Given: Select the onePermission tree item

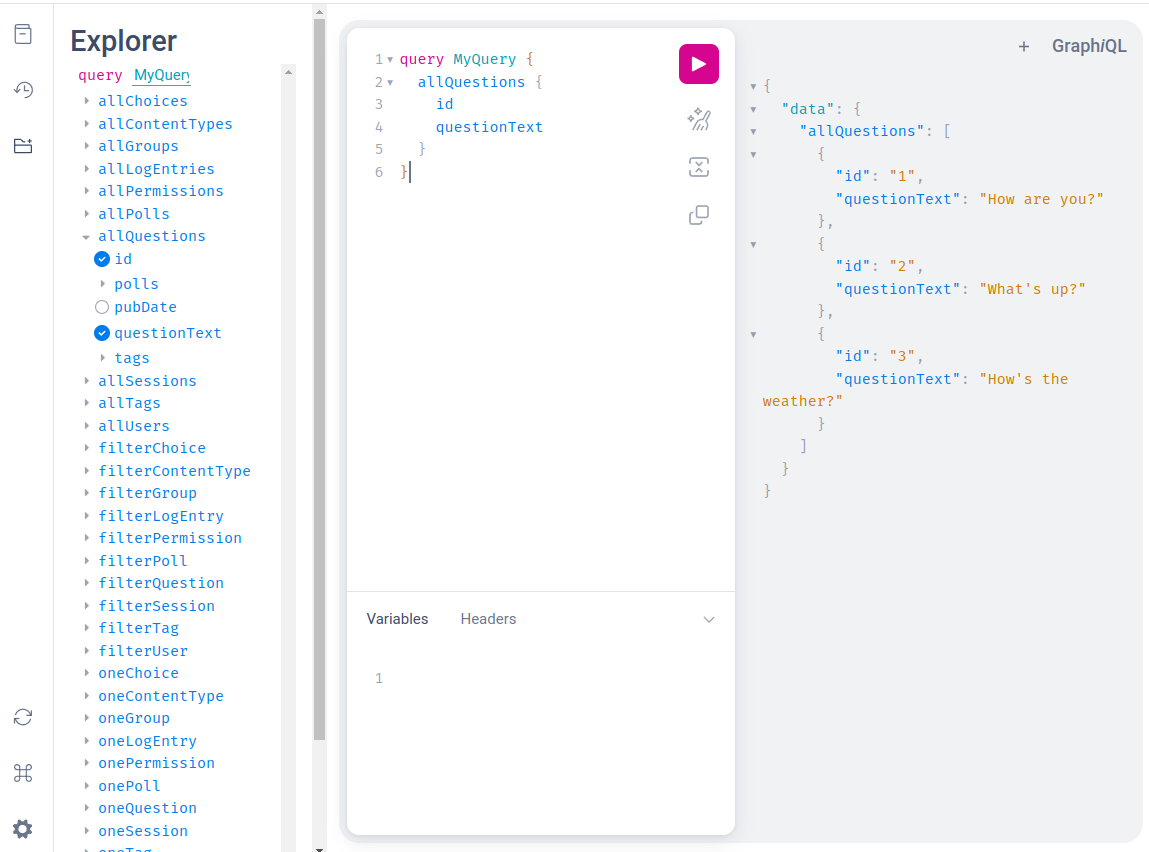Looking at the screenshot, I should (x=156, y=763).
